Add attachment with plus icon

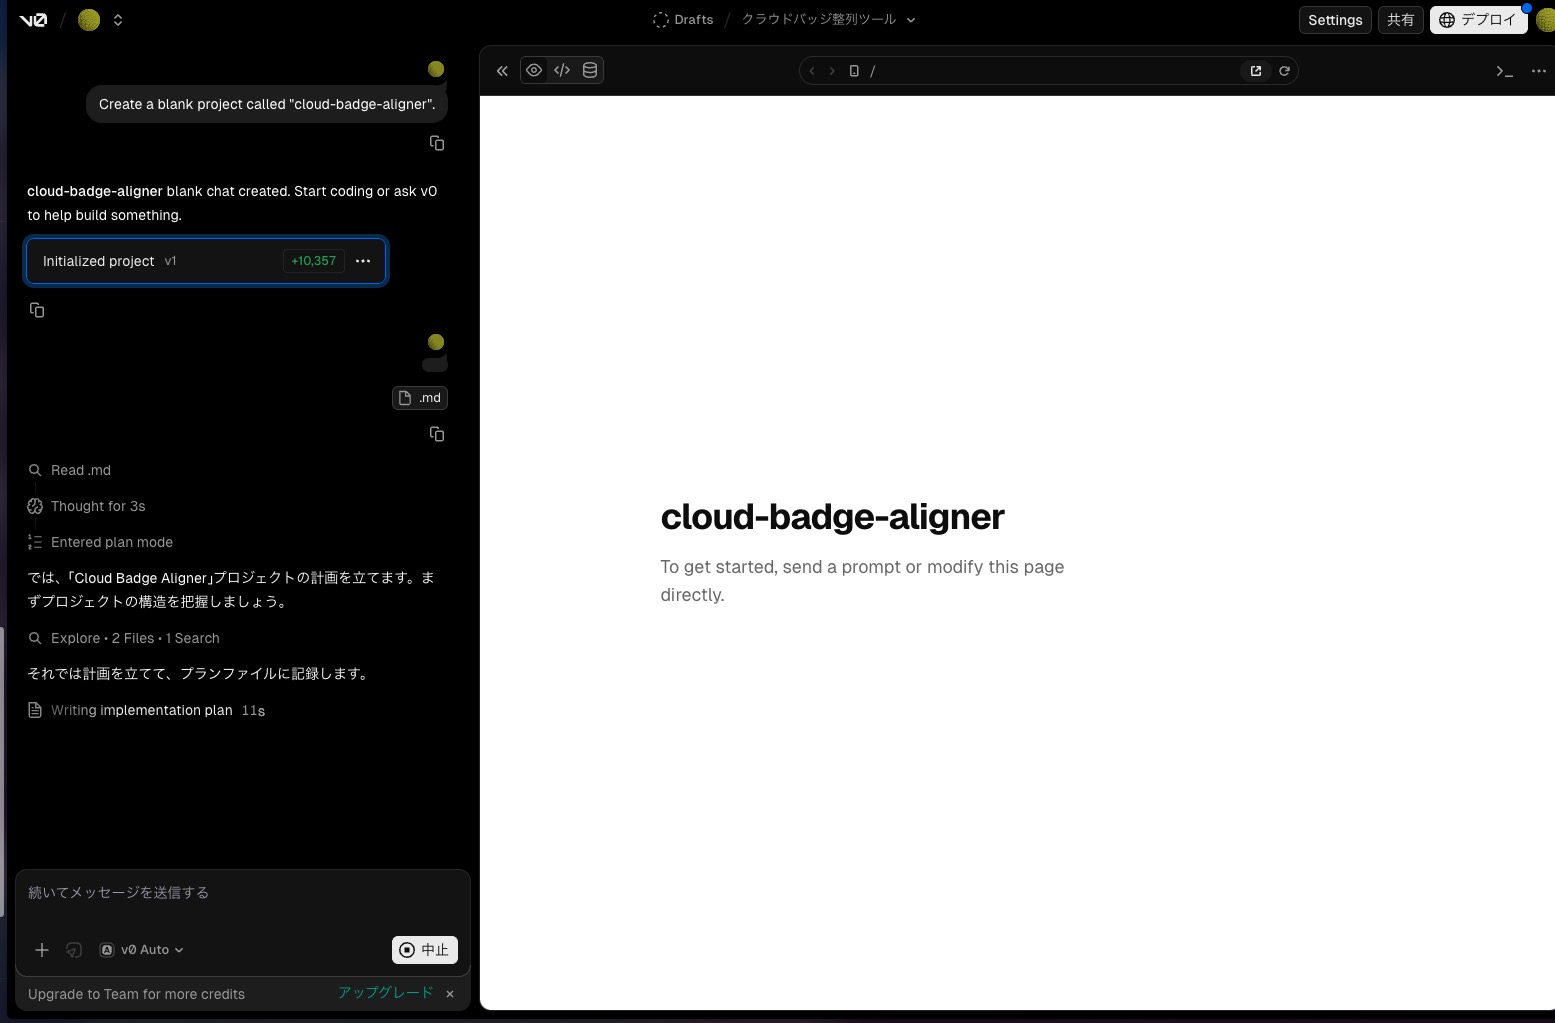pos(42,950)
